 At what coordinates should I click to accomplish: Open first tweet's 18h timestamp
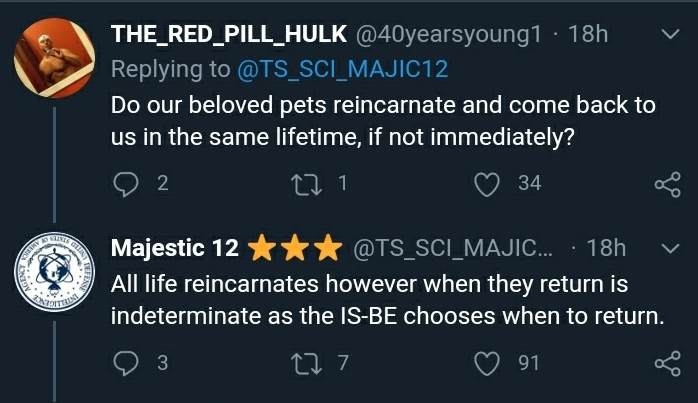pyautogui.click(x=588, y=34)
